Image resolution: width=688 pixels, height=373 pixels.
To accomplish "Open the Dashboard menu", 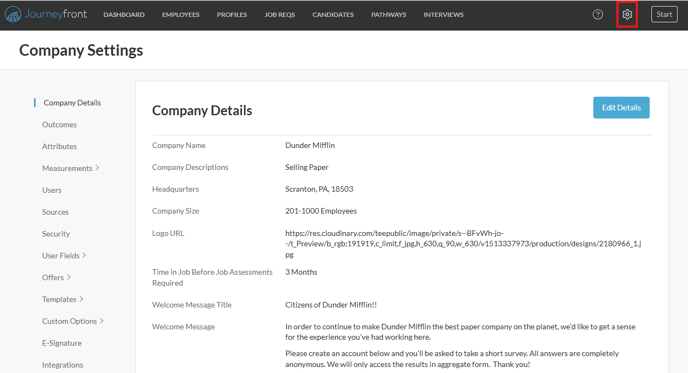I will click(124, 14).
